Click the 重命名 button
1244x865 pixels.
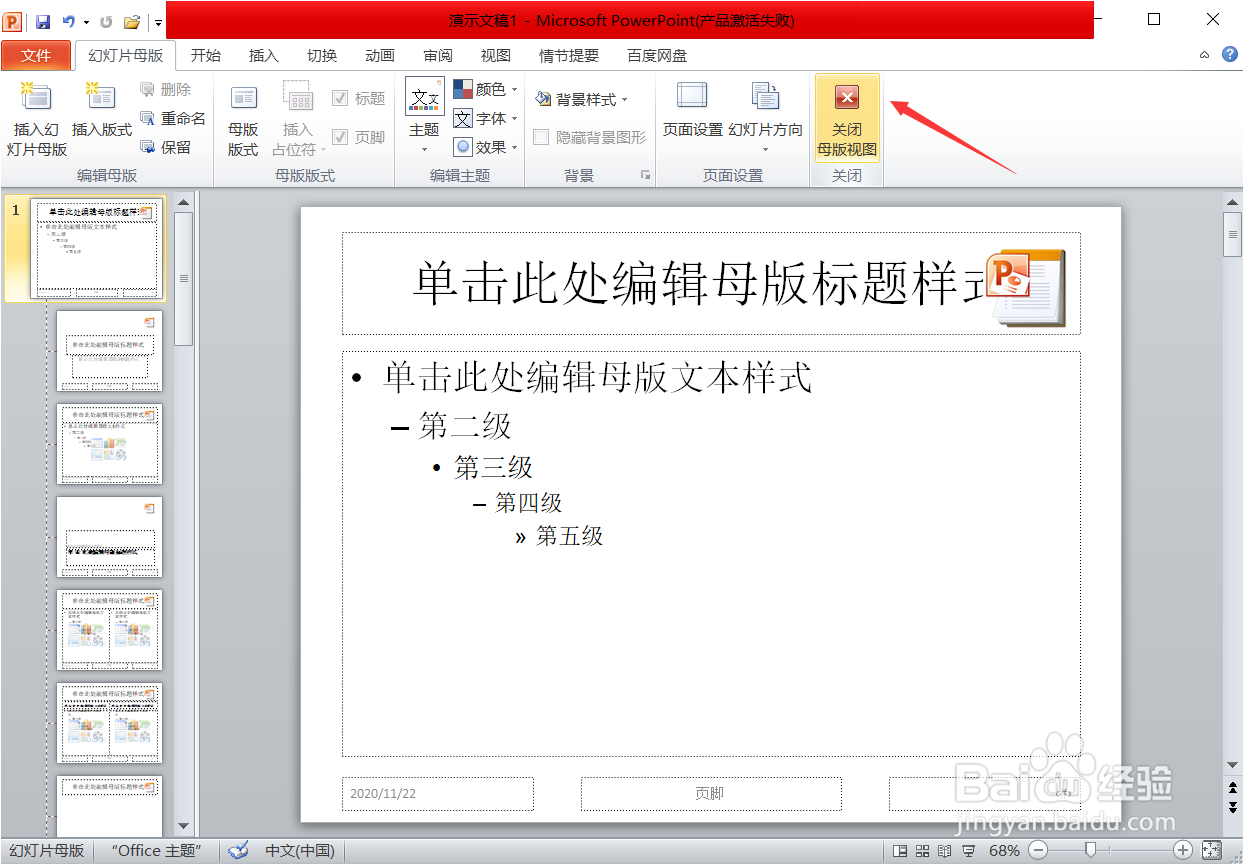click(x=173, y=118)
